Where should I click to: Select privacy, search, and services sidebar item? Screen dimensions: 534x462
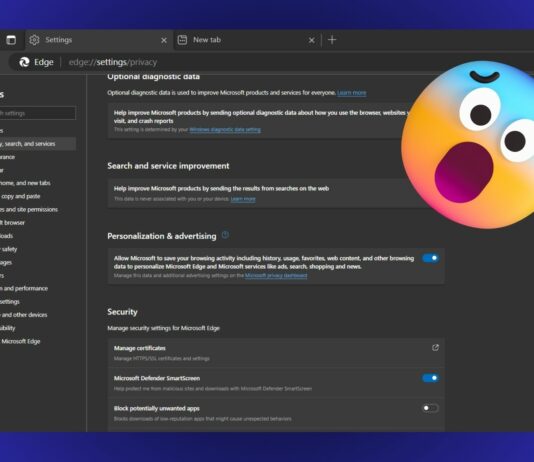(37, 144)
